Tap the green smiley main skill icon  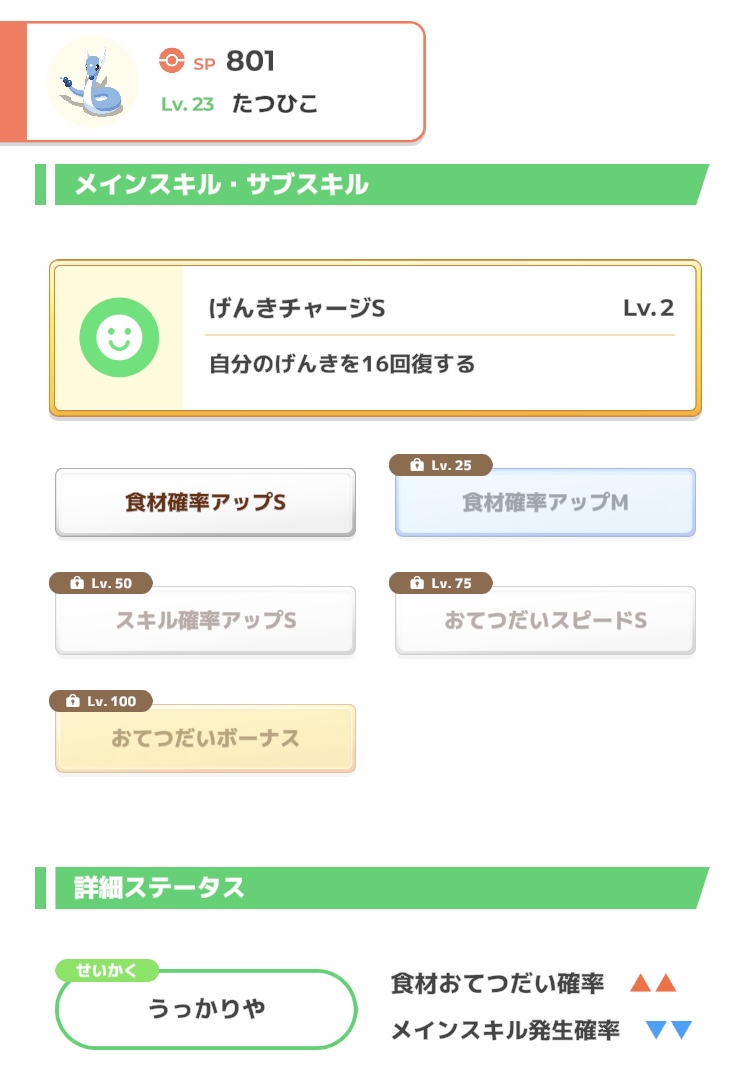tap(119, 338)
